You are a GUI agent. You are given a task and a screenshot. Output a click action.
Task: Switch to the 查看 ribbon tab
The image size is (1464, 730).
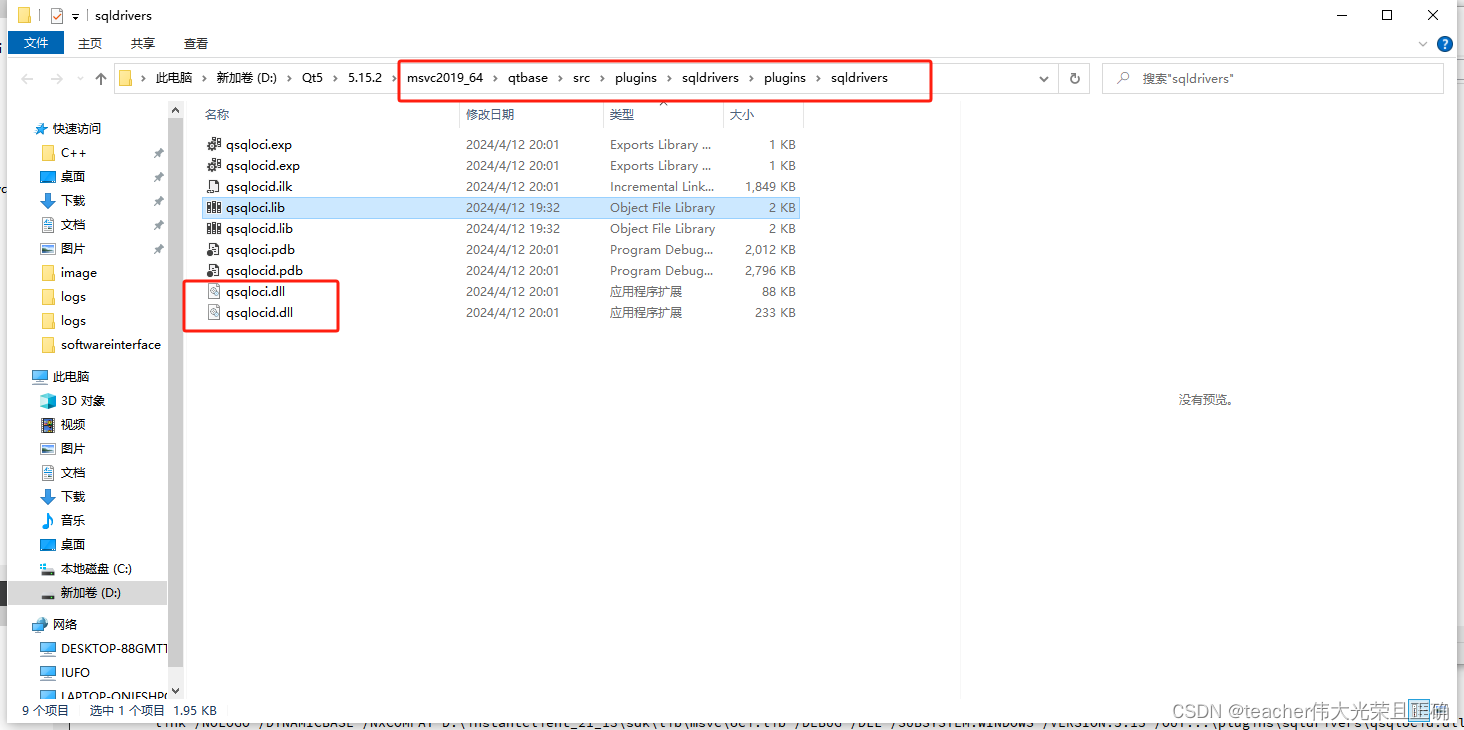pyautogui.click(x=196, y=43)
